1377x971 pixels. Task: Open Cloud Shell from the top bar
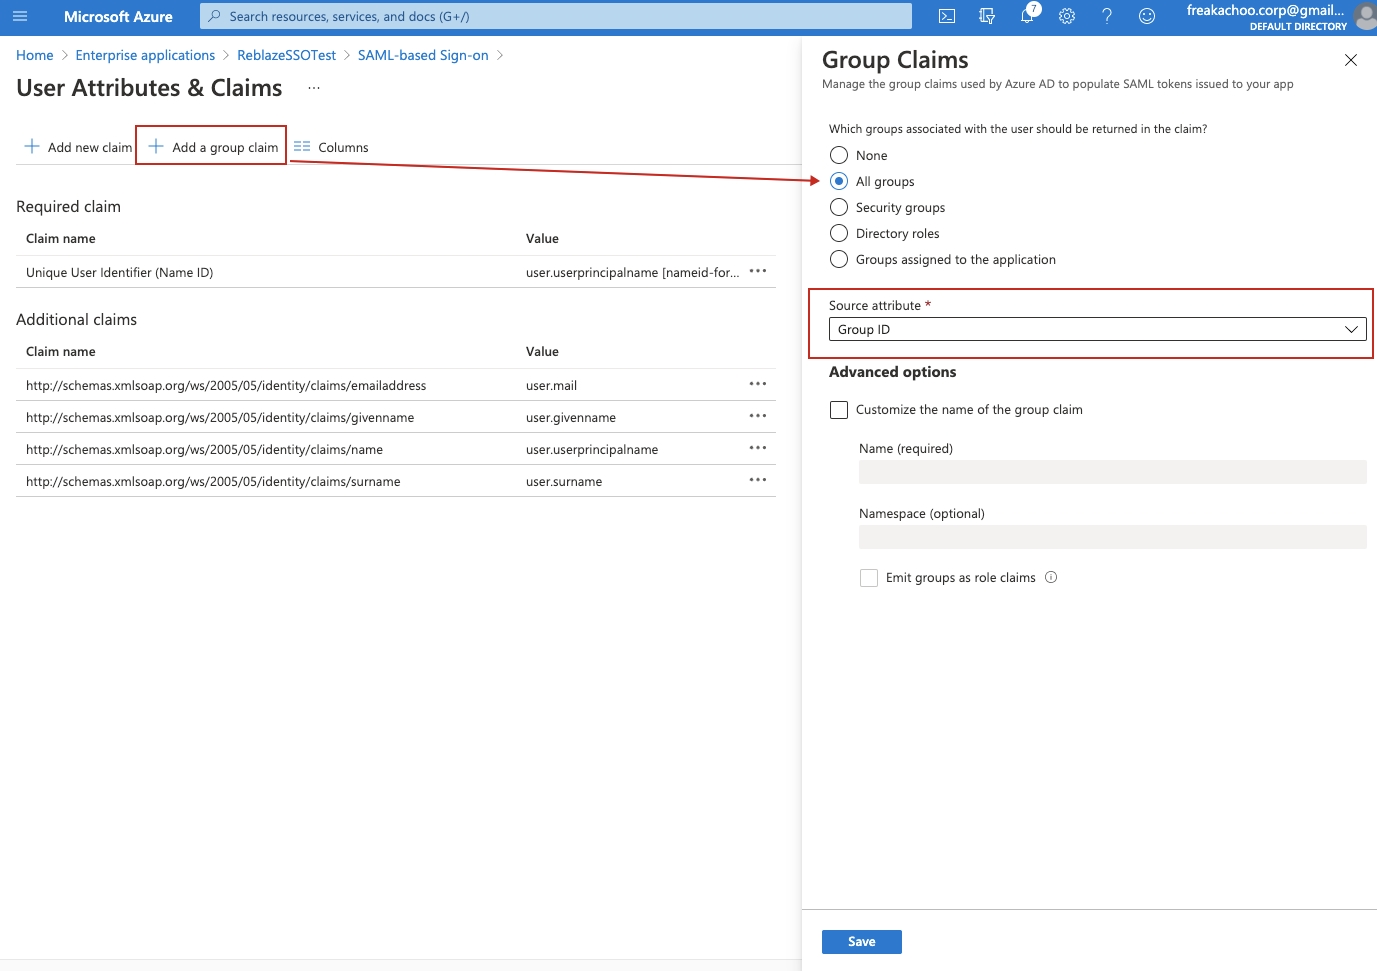(x=947, y=16)
